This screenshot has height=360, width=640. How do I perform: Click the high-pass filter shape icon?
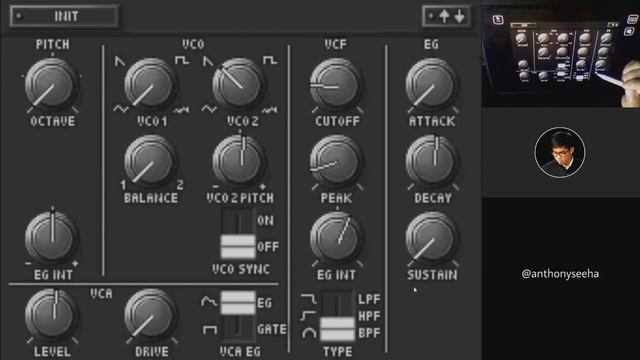click(x=309, y=316)
